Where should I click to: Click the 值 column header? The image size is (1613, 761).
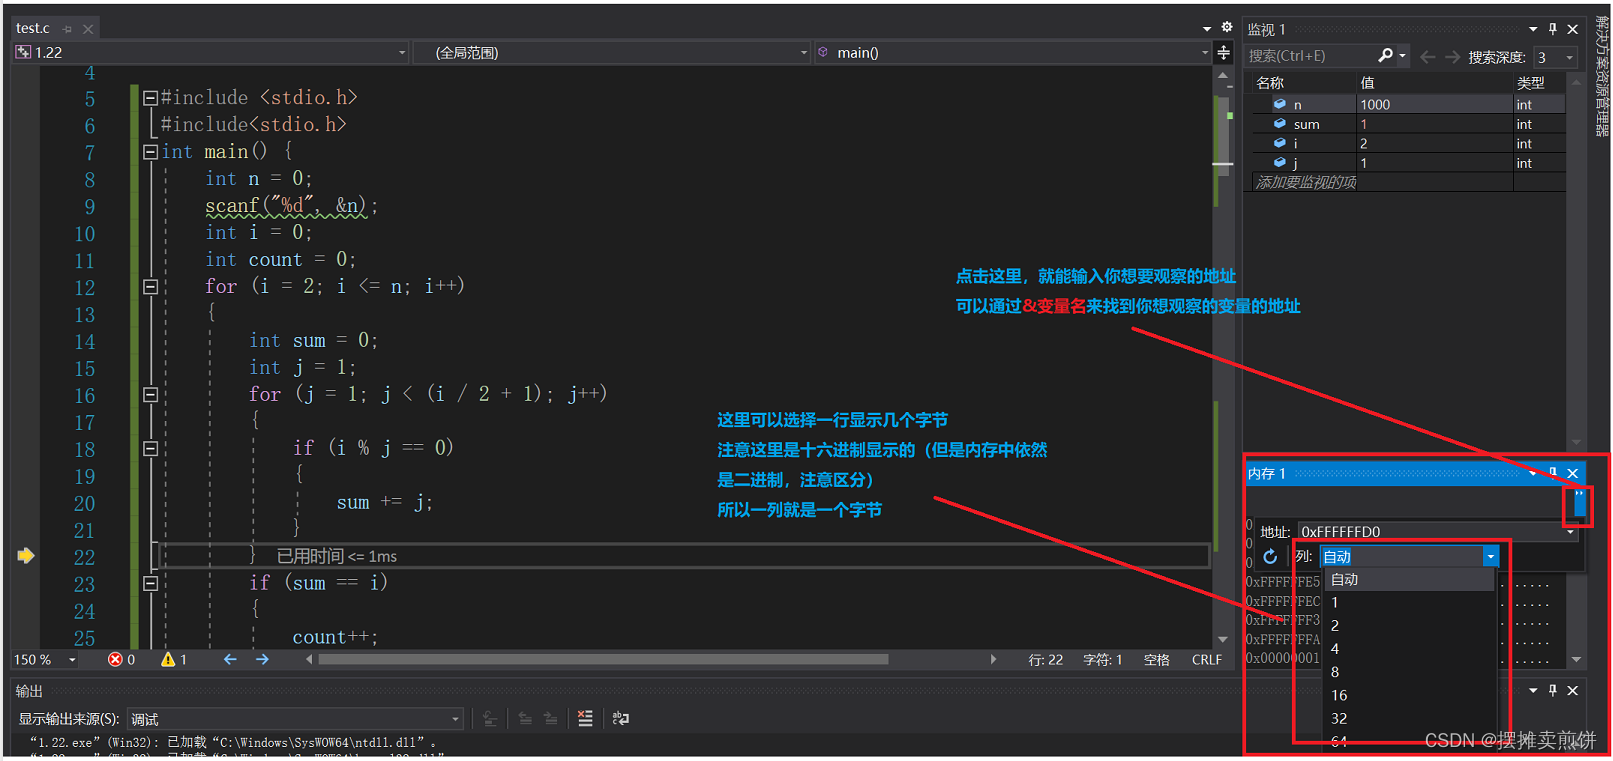pos(1367,83)
